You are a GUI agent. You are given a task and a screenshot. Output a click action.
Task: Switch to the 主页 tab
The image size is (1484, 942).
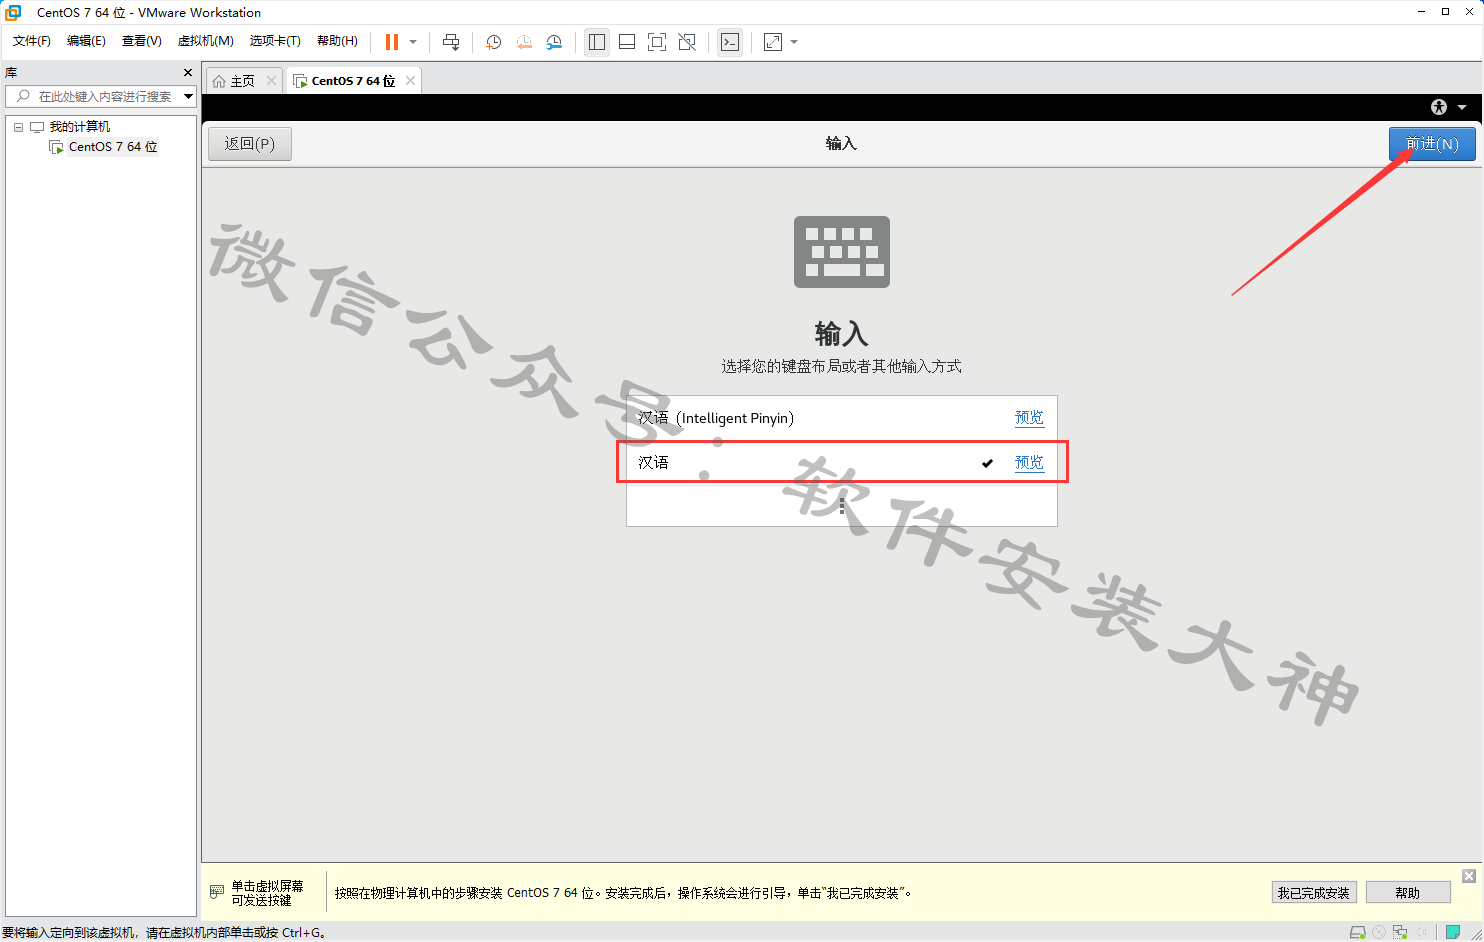pyautogui.click(x=242, y=81)
